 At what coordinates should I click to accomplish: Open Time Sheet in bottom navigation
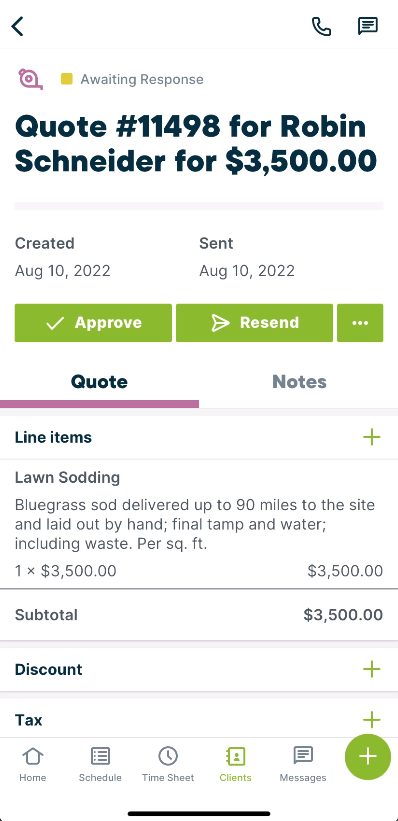[168, 764]
